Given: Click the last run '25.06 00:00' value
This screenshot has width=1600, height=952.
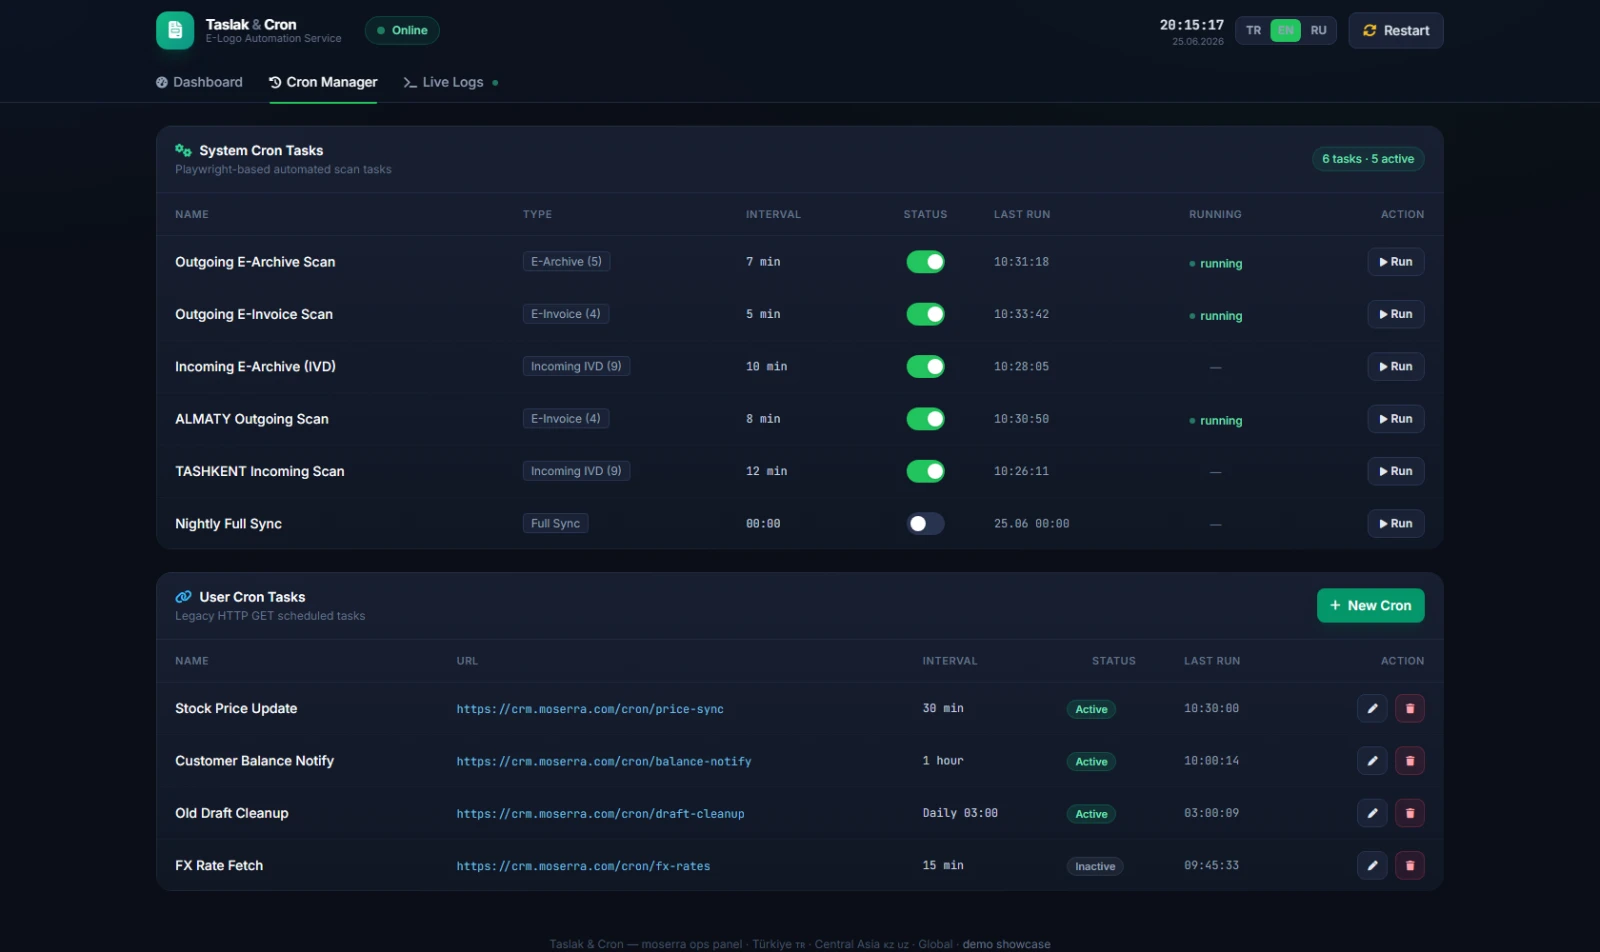Looking at the screenshot, I should (1031, 524).
